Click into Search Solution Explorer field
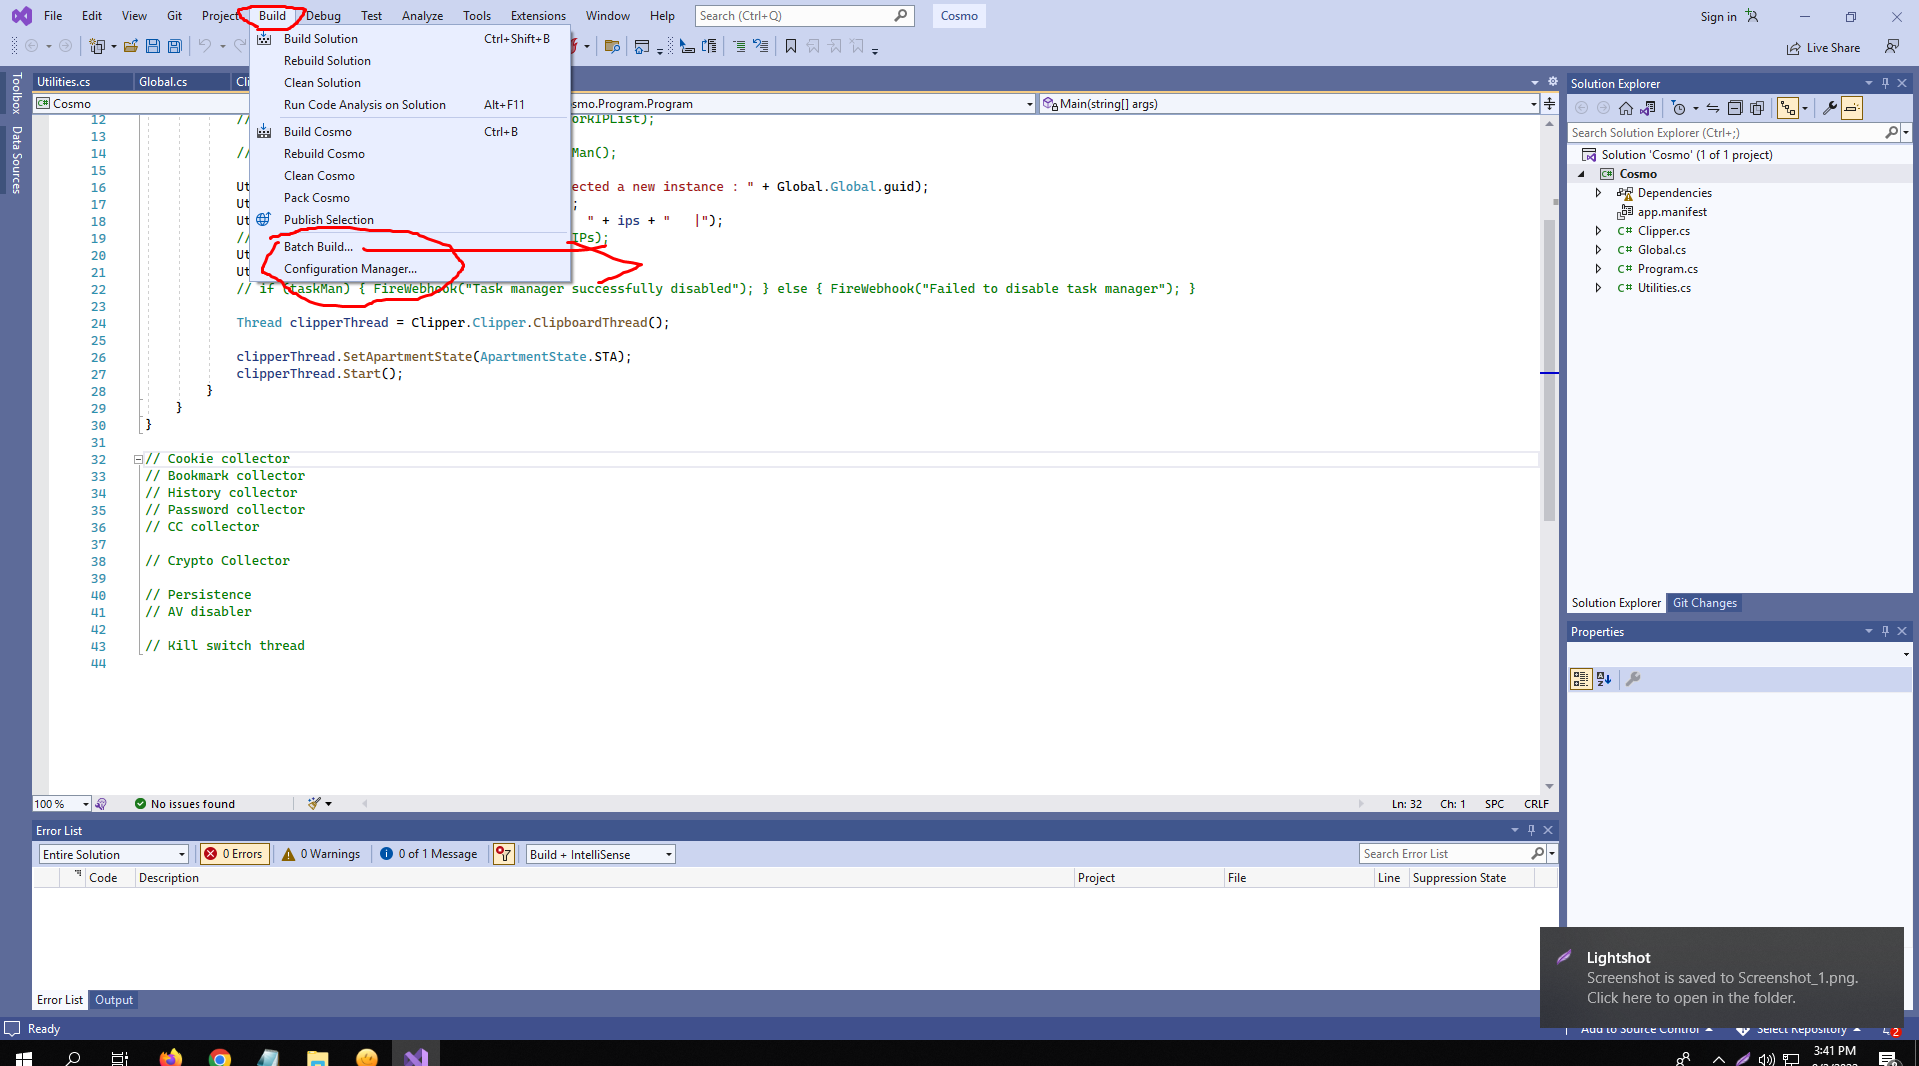This screenshot has width=1919, height=1066. (x=1725, y=133)
